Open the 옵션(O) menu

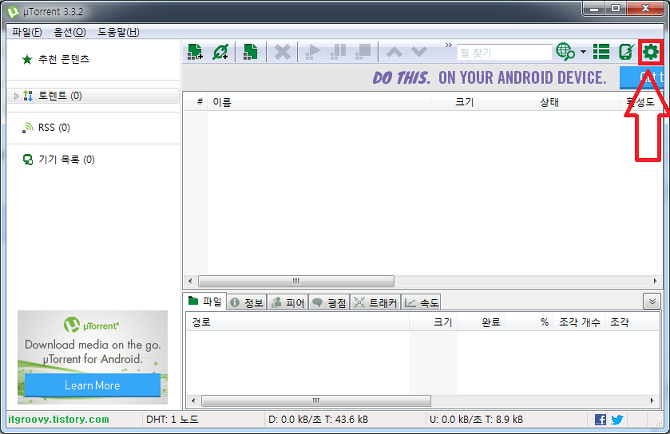click(70, 32)
